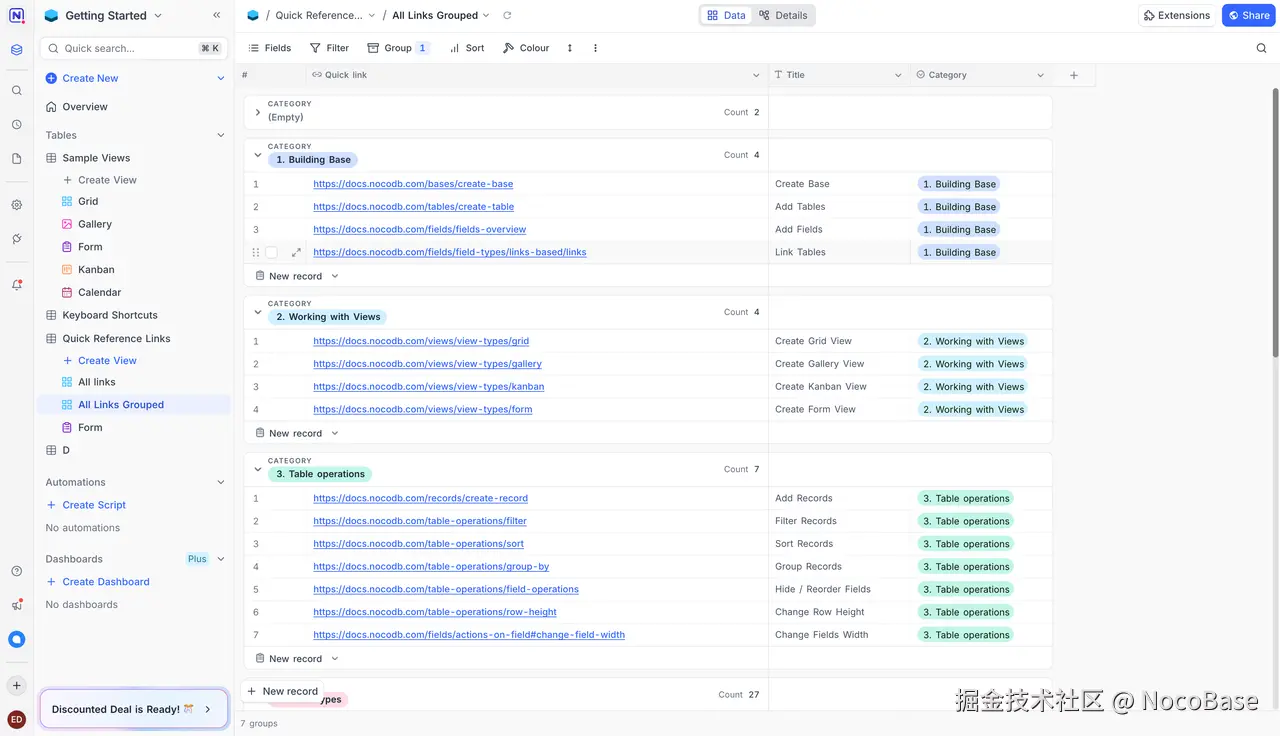Focus the Quick search input
This screenshot has width=1280, height=736.
tap(134, 48)
